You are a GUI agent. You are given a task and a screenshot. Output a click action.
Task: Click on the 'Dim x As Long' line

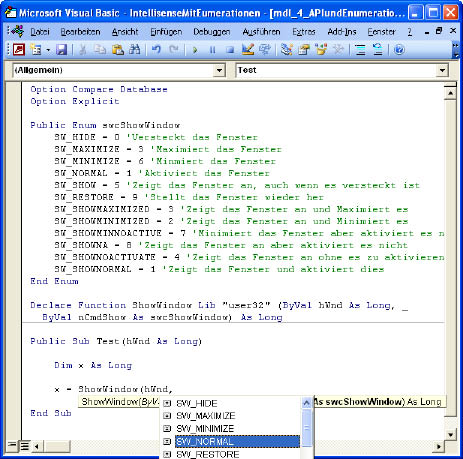coord(93,365)
